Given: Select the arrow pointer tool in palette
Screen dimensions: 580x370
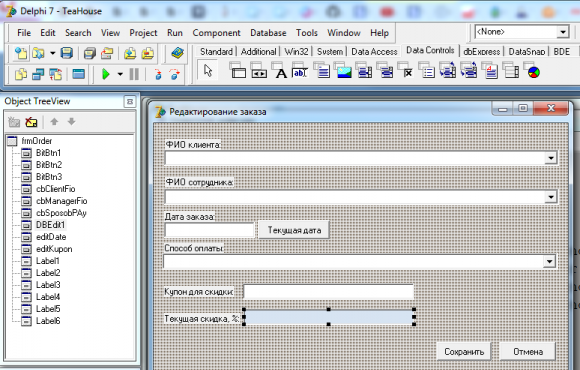Looking at the screenshot, I should 208,71.
